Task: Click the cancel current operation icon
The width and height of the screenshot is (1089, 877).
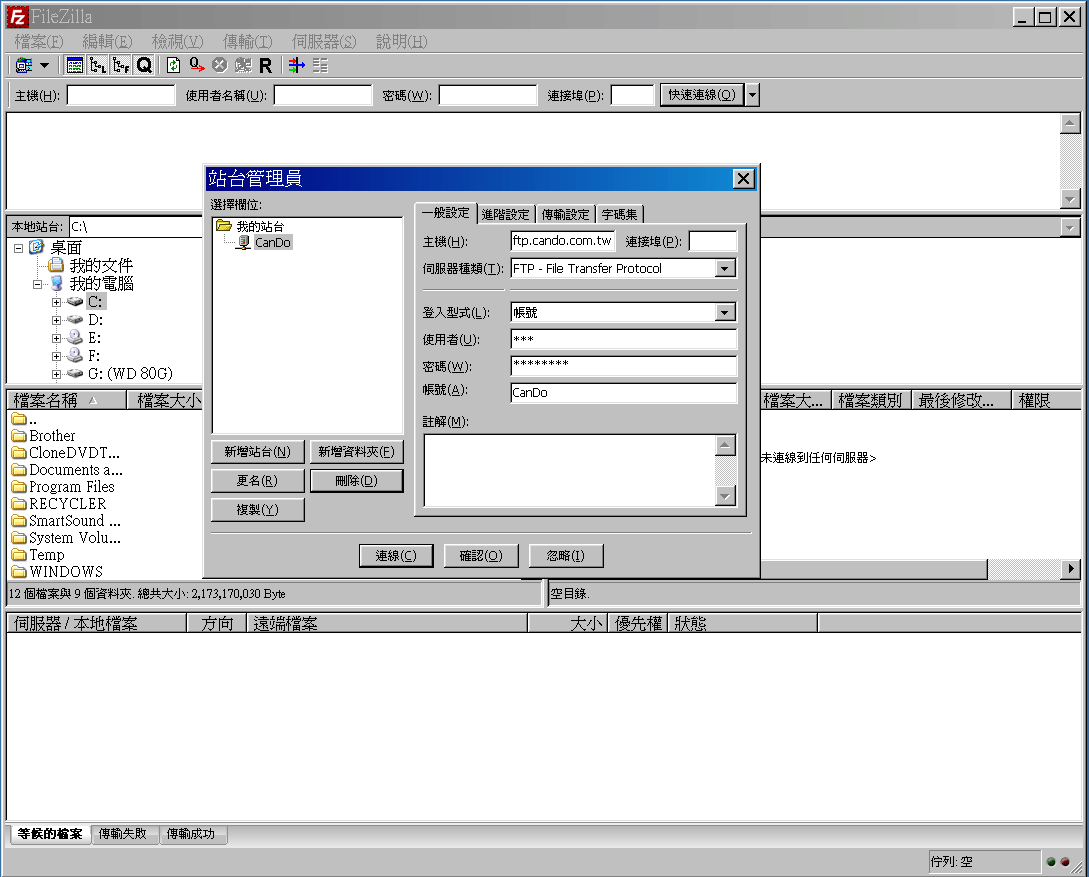Action: [x=219, y=65]
